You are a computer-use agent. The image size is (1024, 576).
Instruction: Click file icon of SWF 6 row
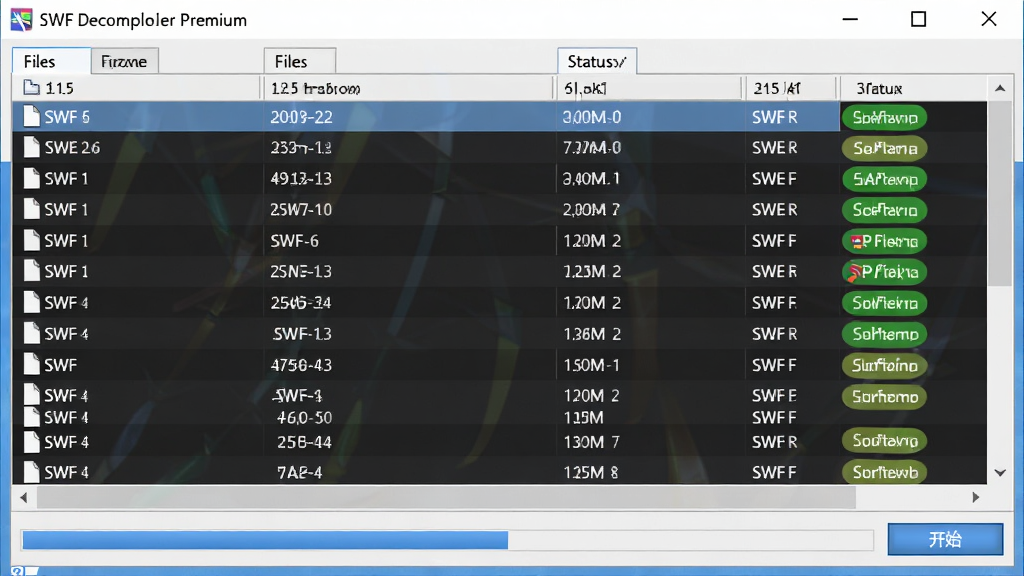[x=31, y=116]
